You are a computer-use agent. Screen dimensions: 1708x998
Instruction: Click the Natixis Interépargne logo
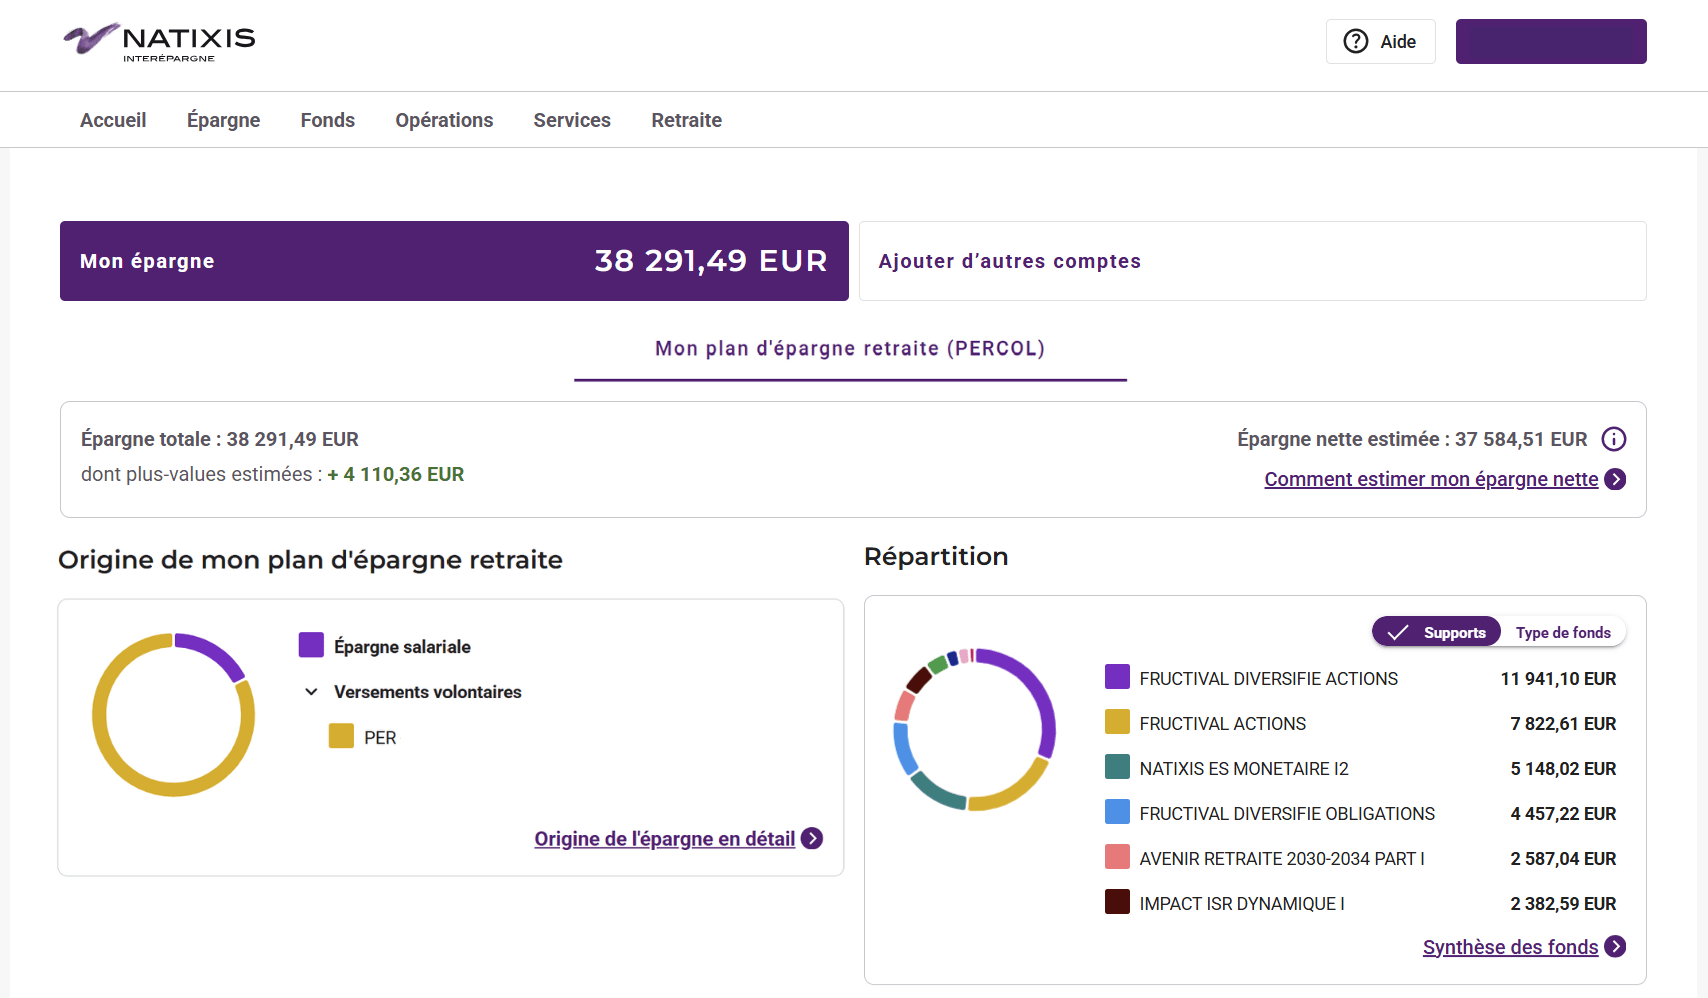157,42
